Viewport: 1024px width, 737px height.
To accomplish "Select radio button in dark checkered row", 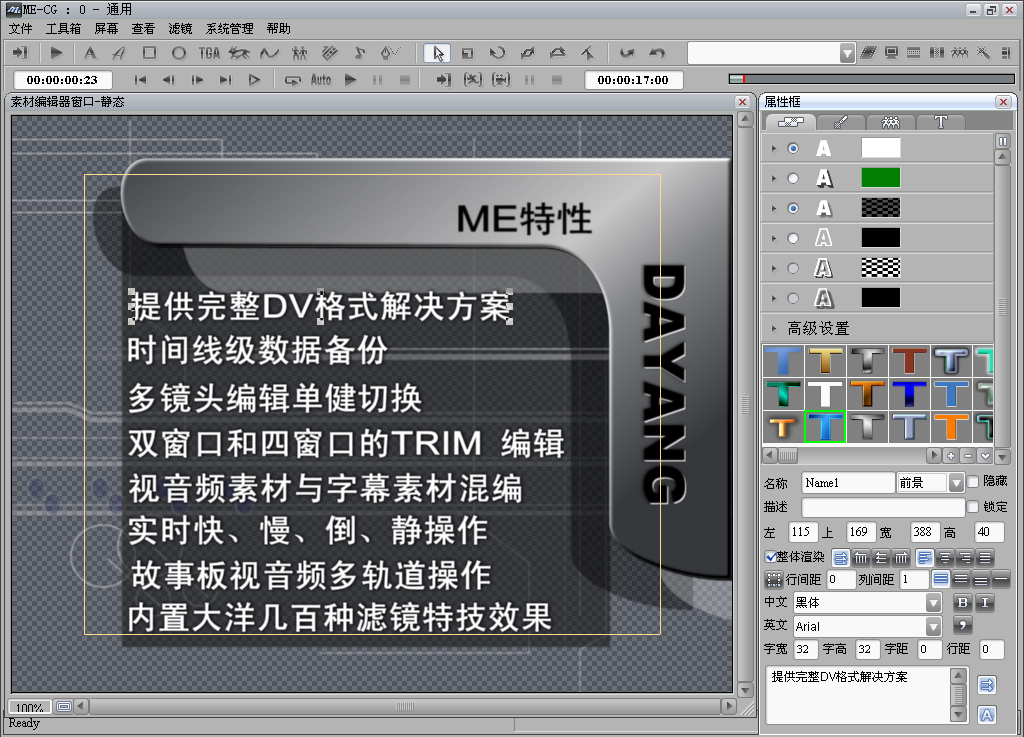I will [x=793, y=208].
